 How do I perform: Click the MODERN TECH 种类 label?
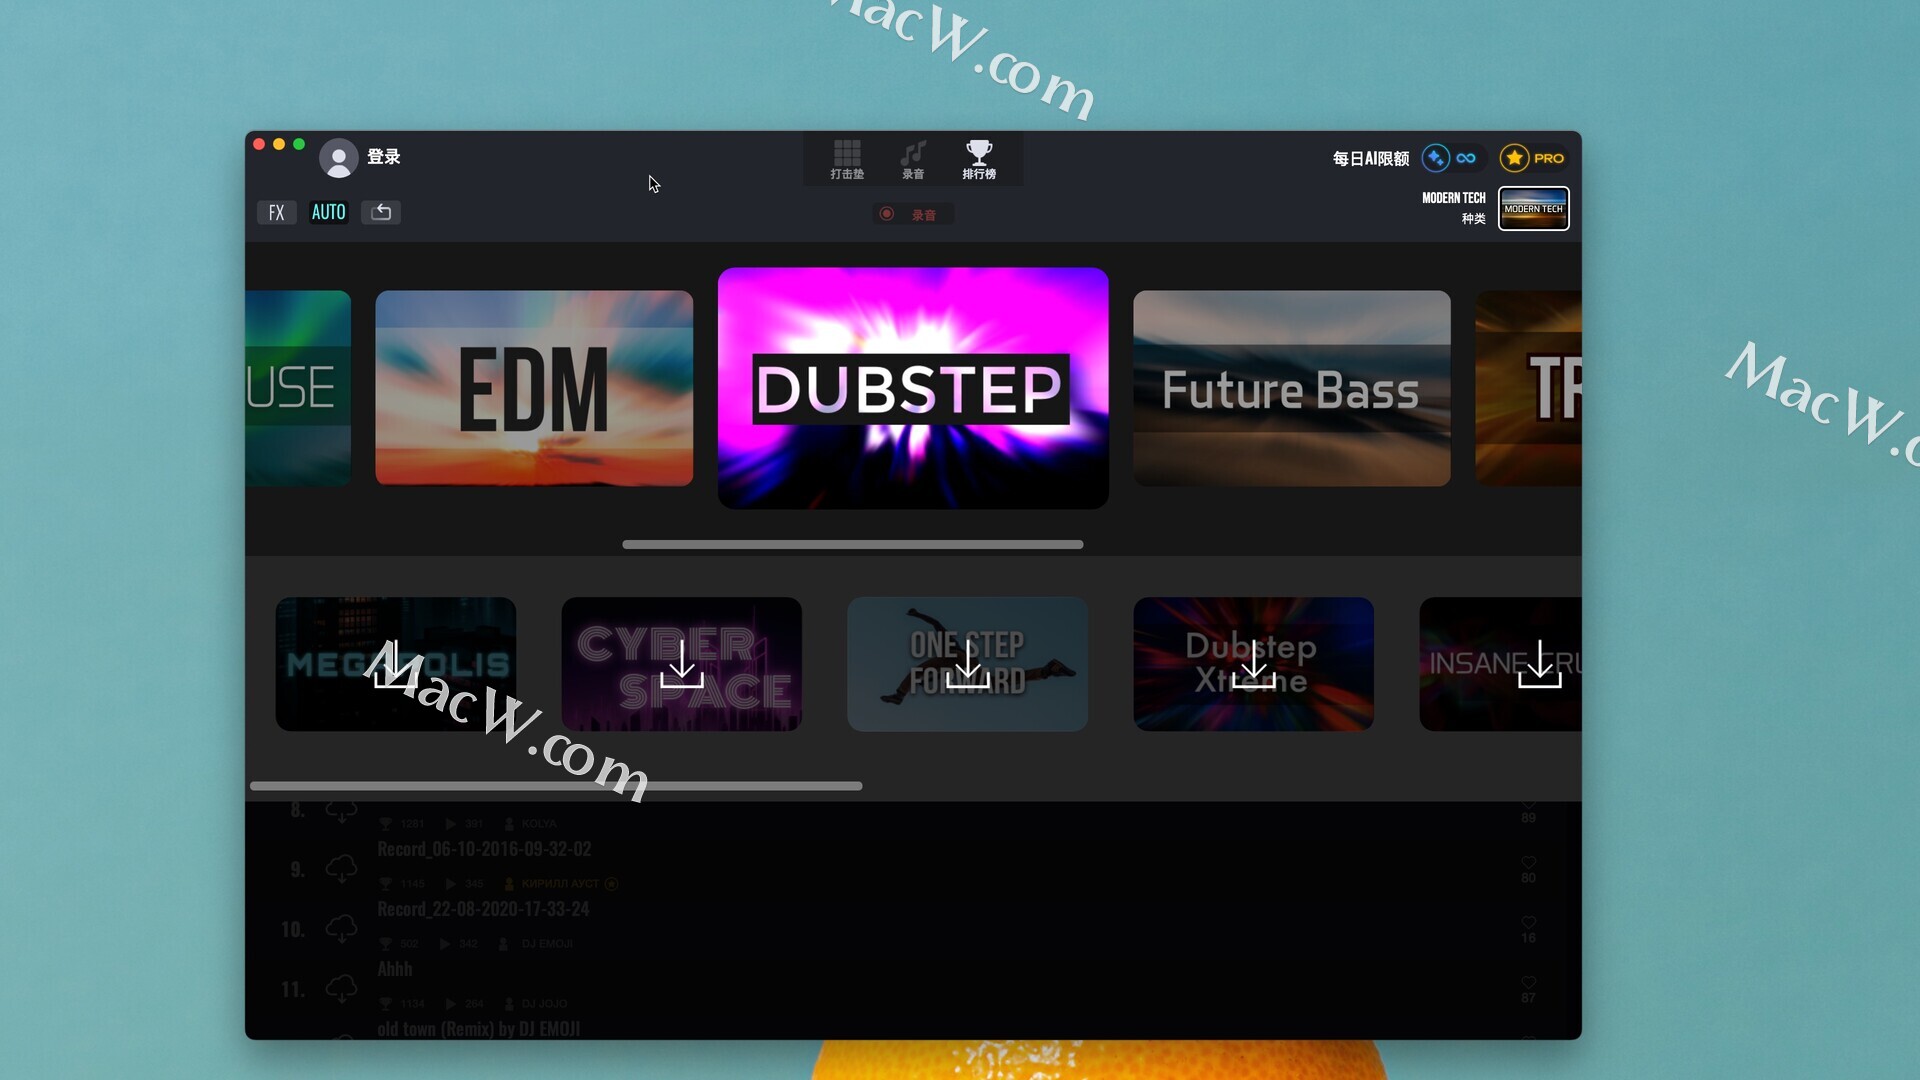point(1454,208)
